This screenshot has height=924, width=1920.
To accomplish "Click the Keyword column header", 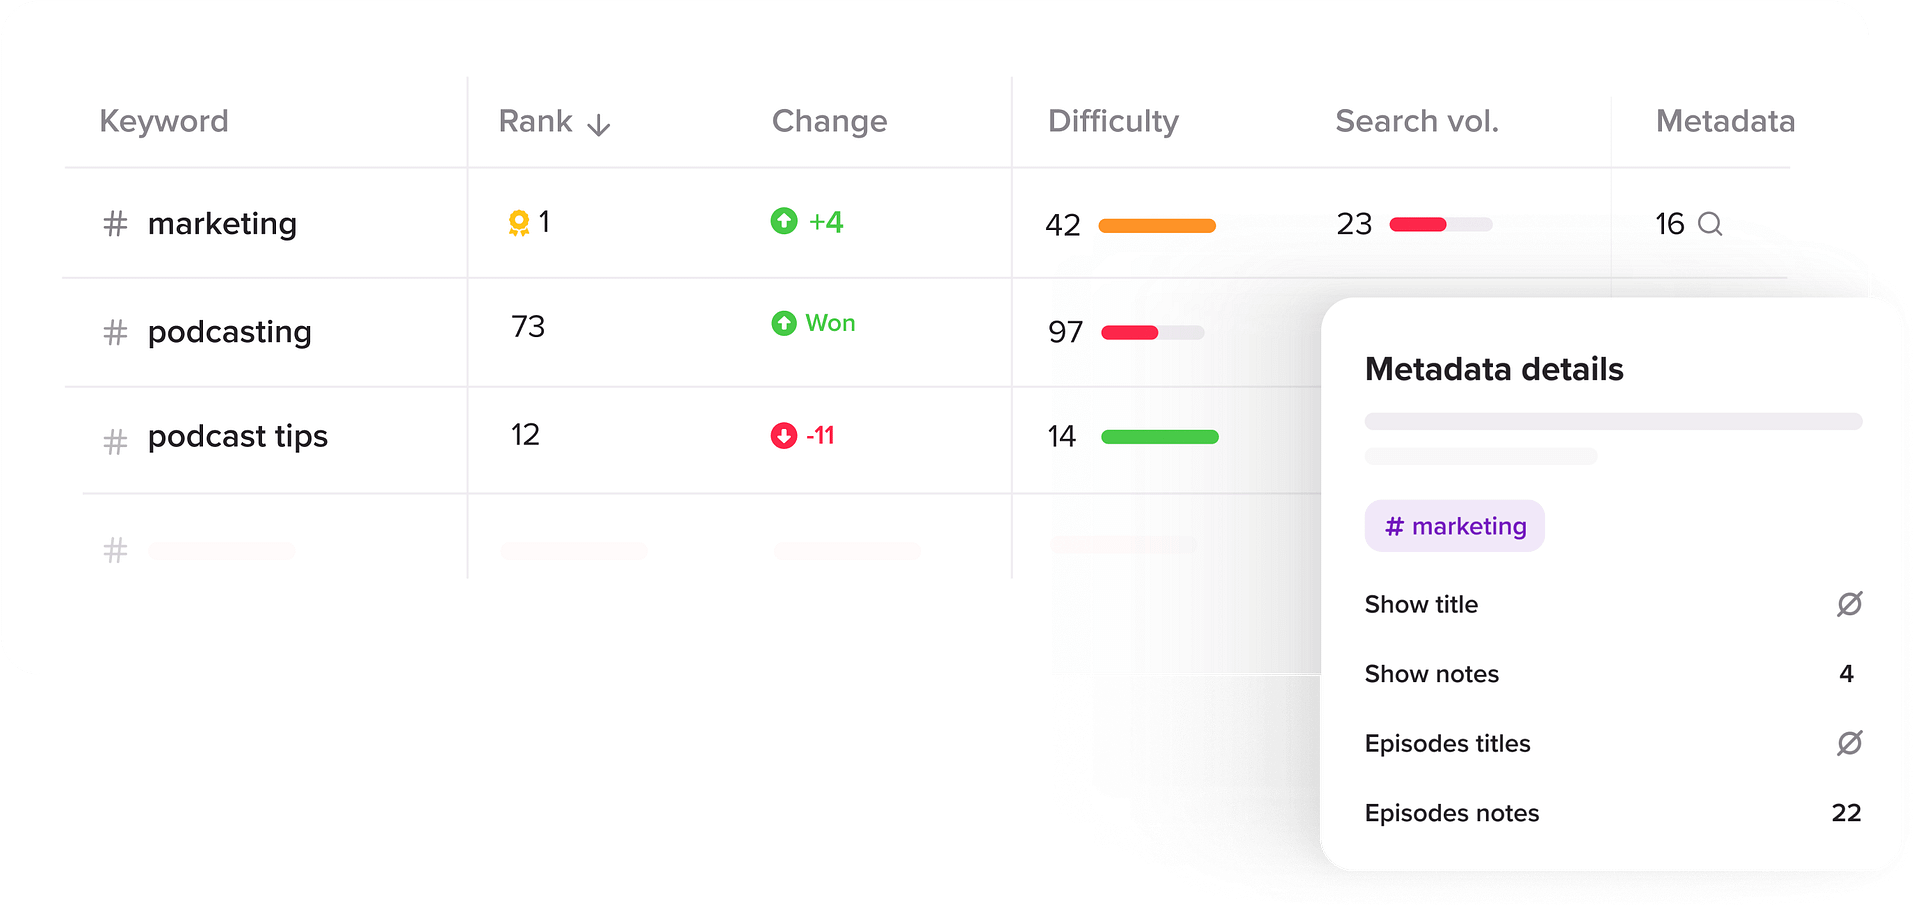I will pyautogui.click(x=164, y=121).
